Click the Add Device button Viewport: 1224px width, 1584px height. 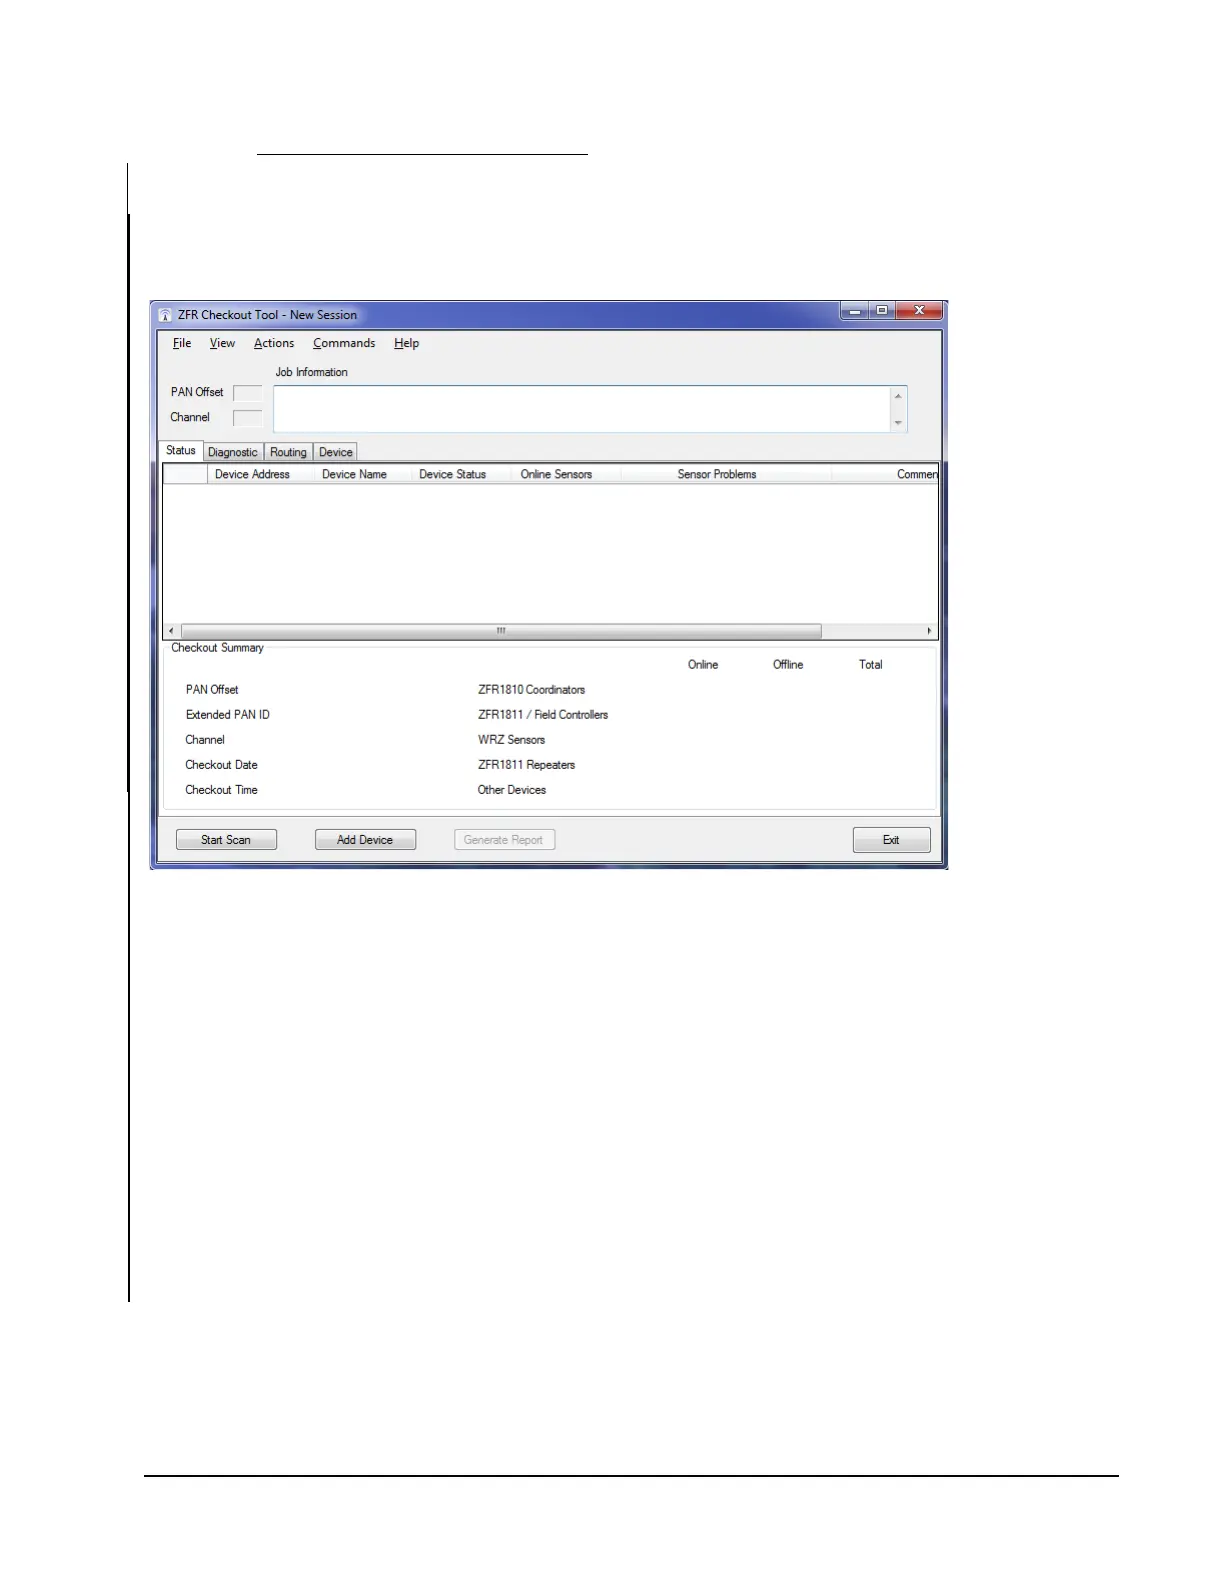(x=365, y=840)
